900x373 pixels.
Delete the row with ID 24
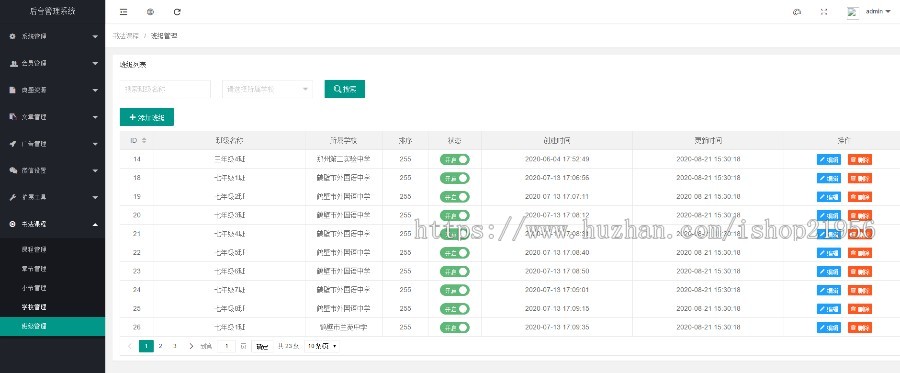[x=860, y=290]
